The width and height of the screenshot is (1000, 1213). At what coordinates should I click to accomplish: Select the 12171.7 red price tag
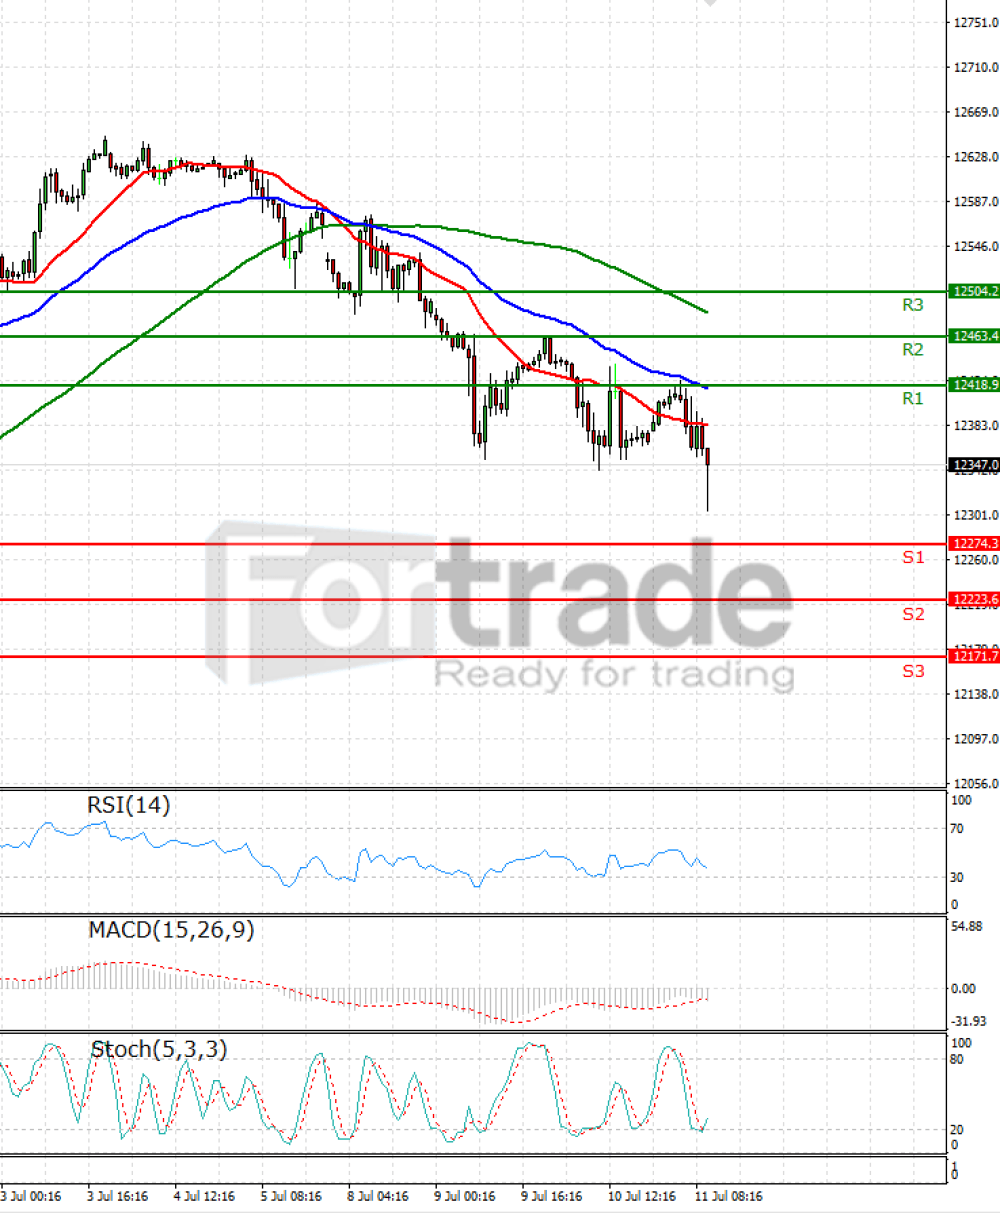coord(973,656)
